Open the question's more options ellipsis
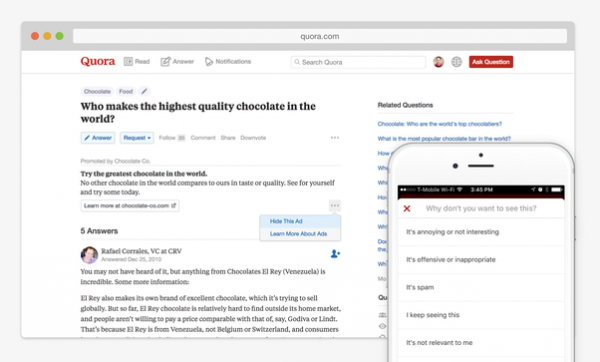 click(x=335, y=138)
